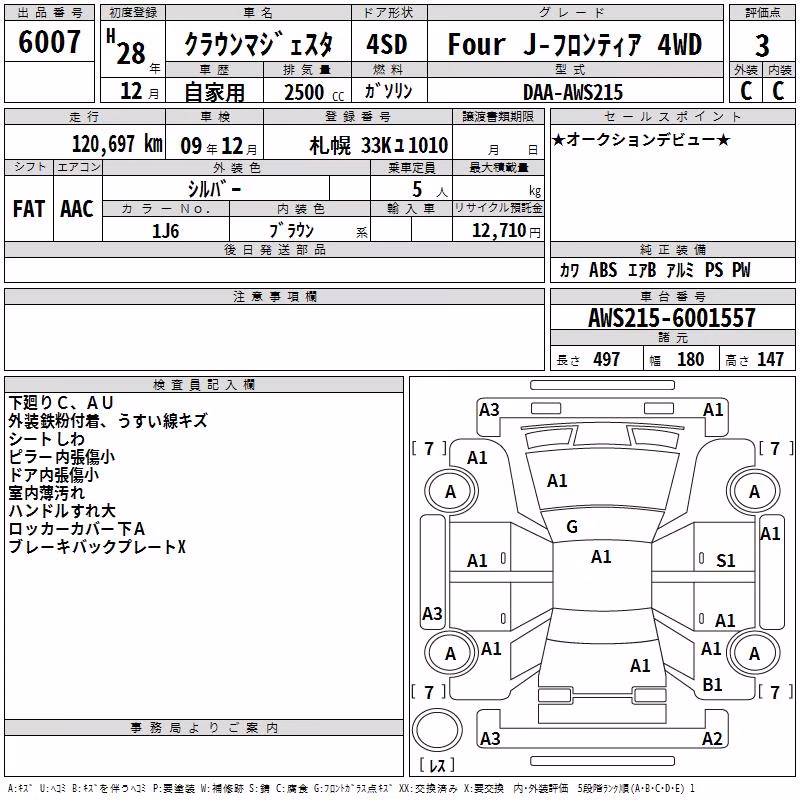Click registration number 札幌 33Kユ1010

379,145
